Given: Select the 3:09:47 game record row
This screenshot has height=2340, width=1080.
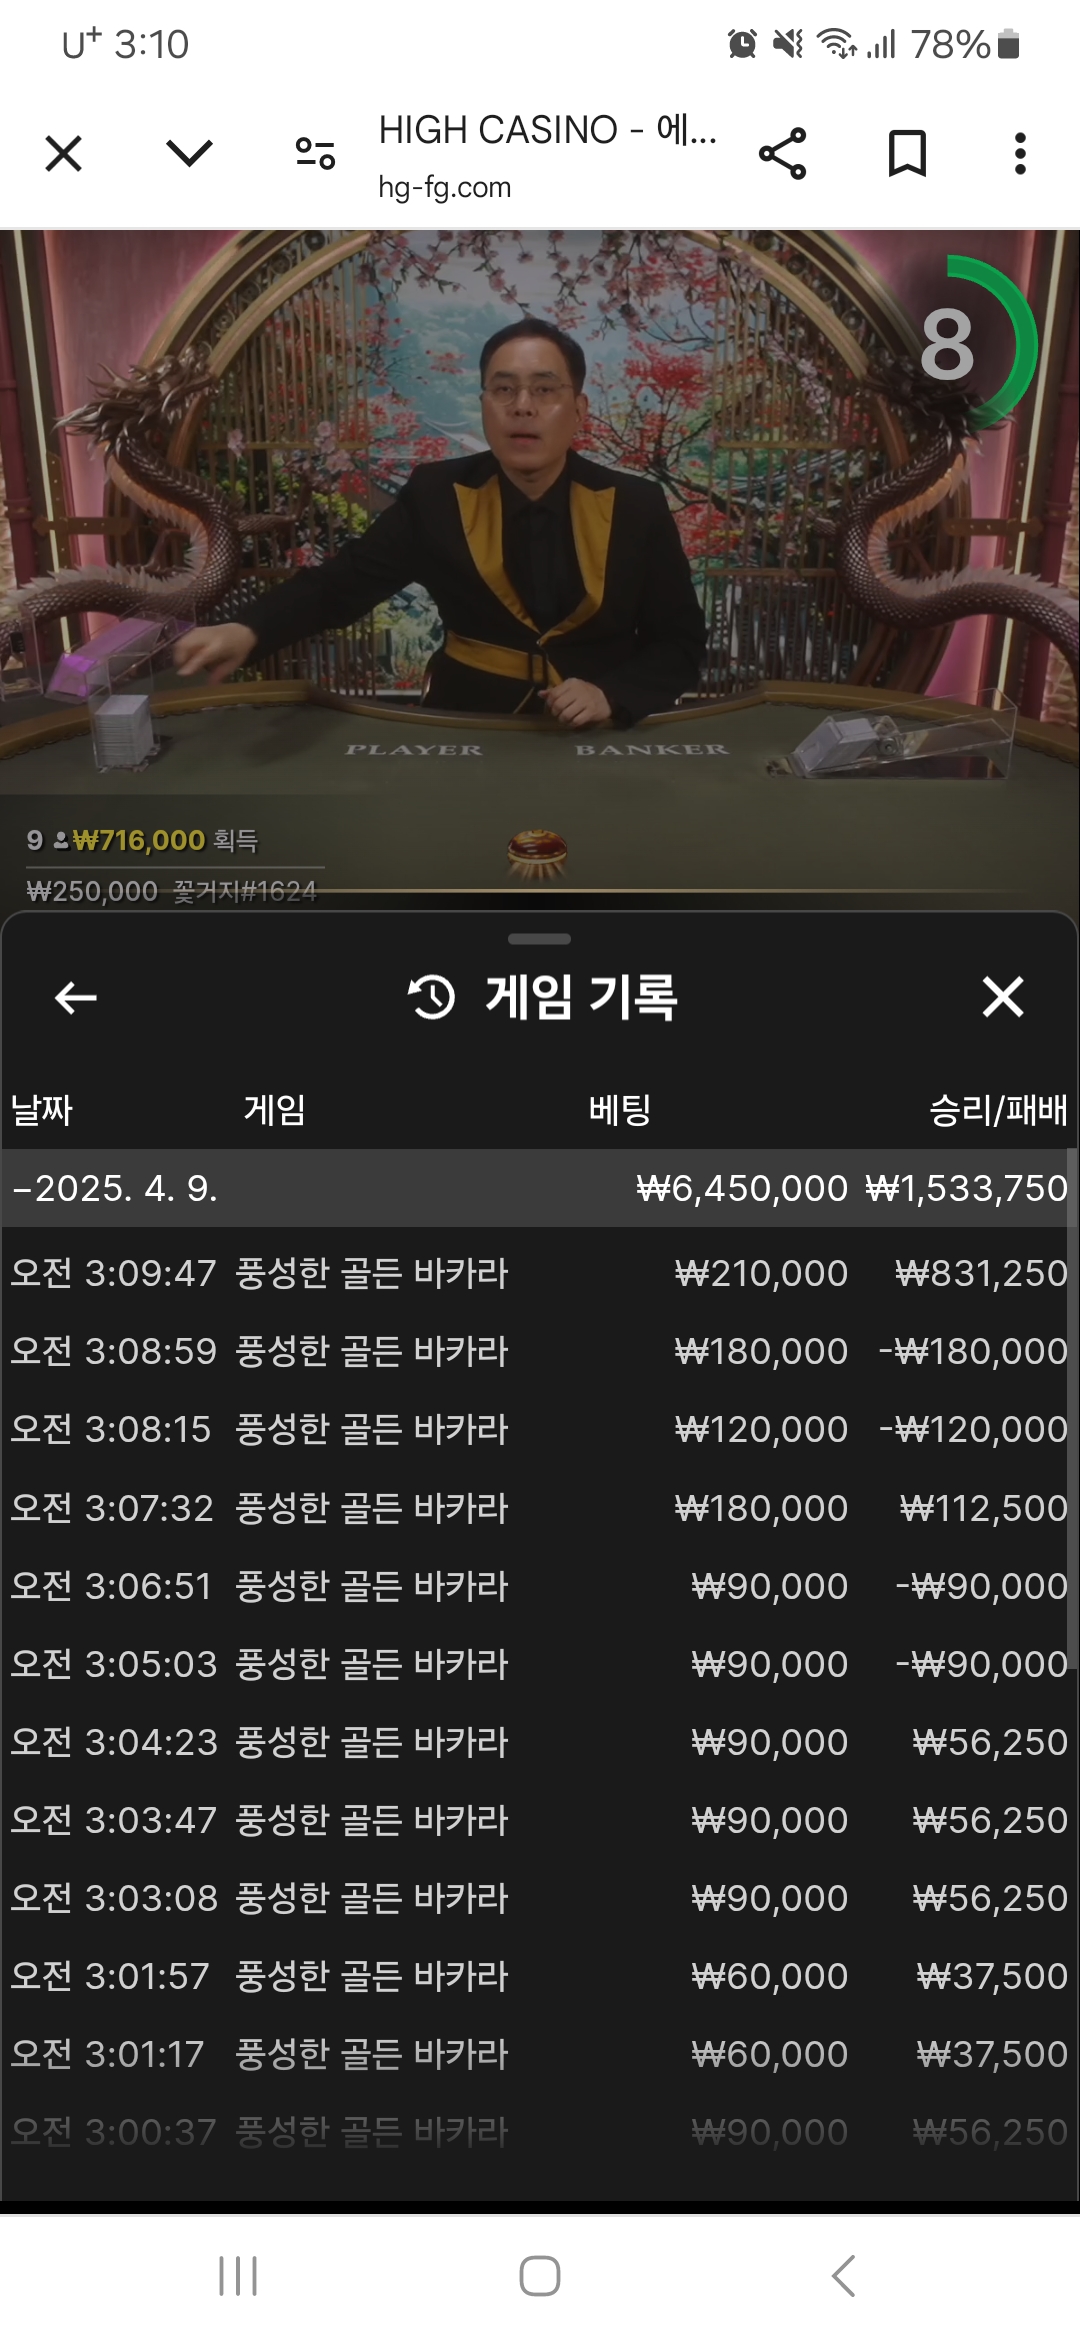Looking at the screenshot, I should coord(540,1273).
